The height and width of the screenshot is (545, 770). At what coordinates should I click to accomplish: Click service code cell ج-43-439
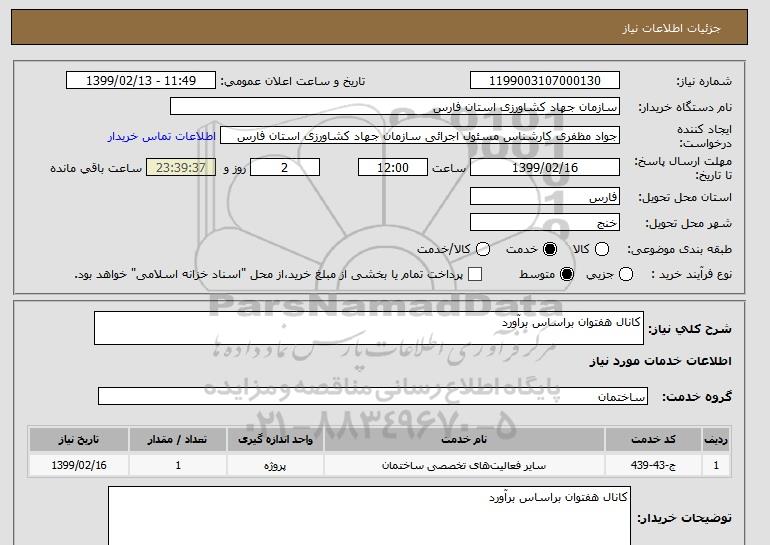click(653, 465)
